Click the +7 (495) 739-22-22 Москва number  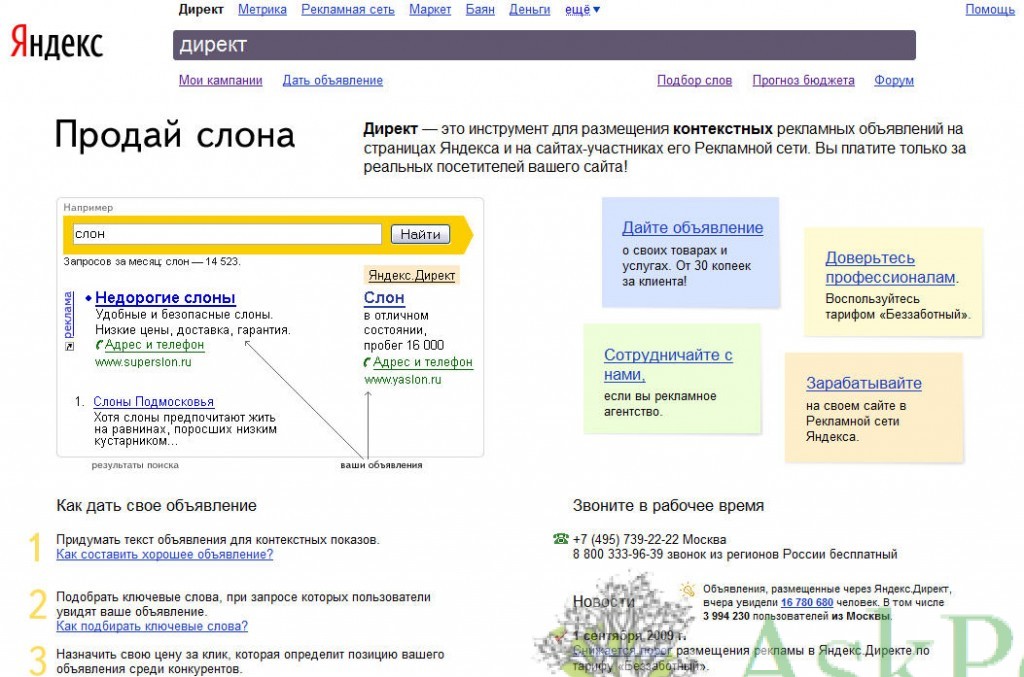click(650, 539)
